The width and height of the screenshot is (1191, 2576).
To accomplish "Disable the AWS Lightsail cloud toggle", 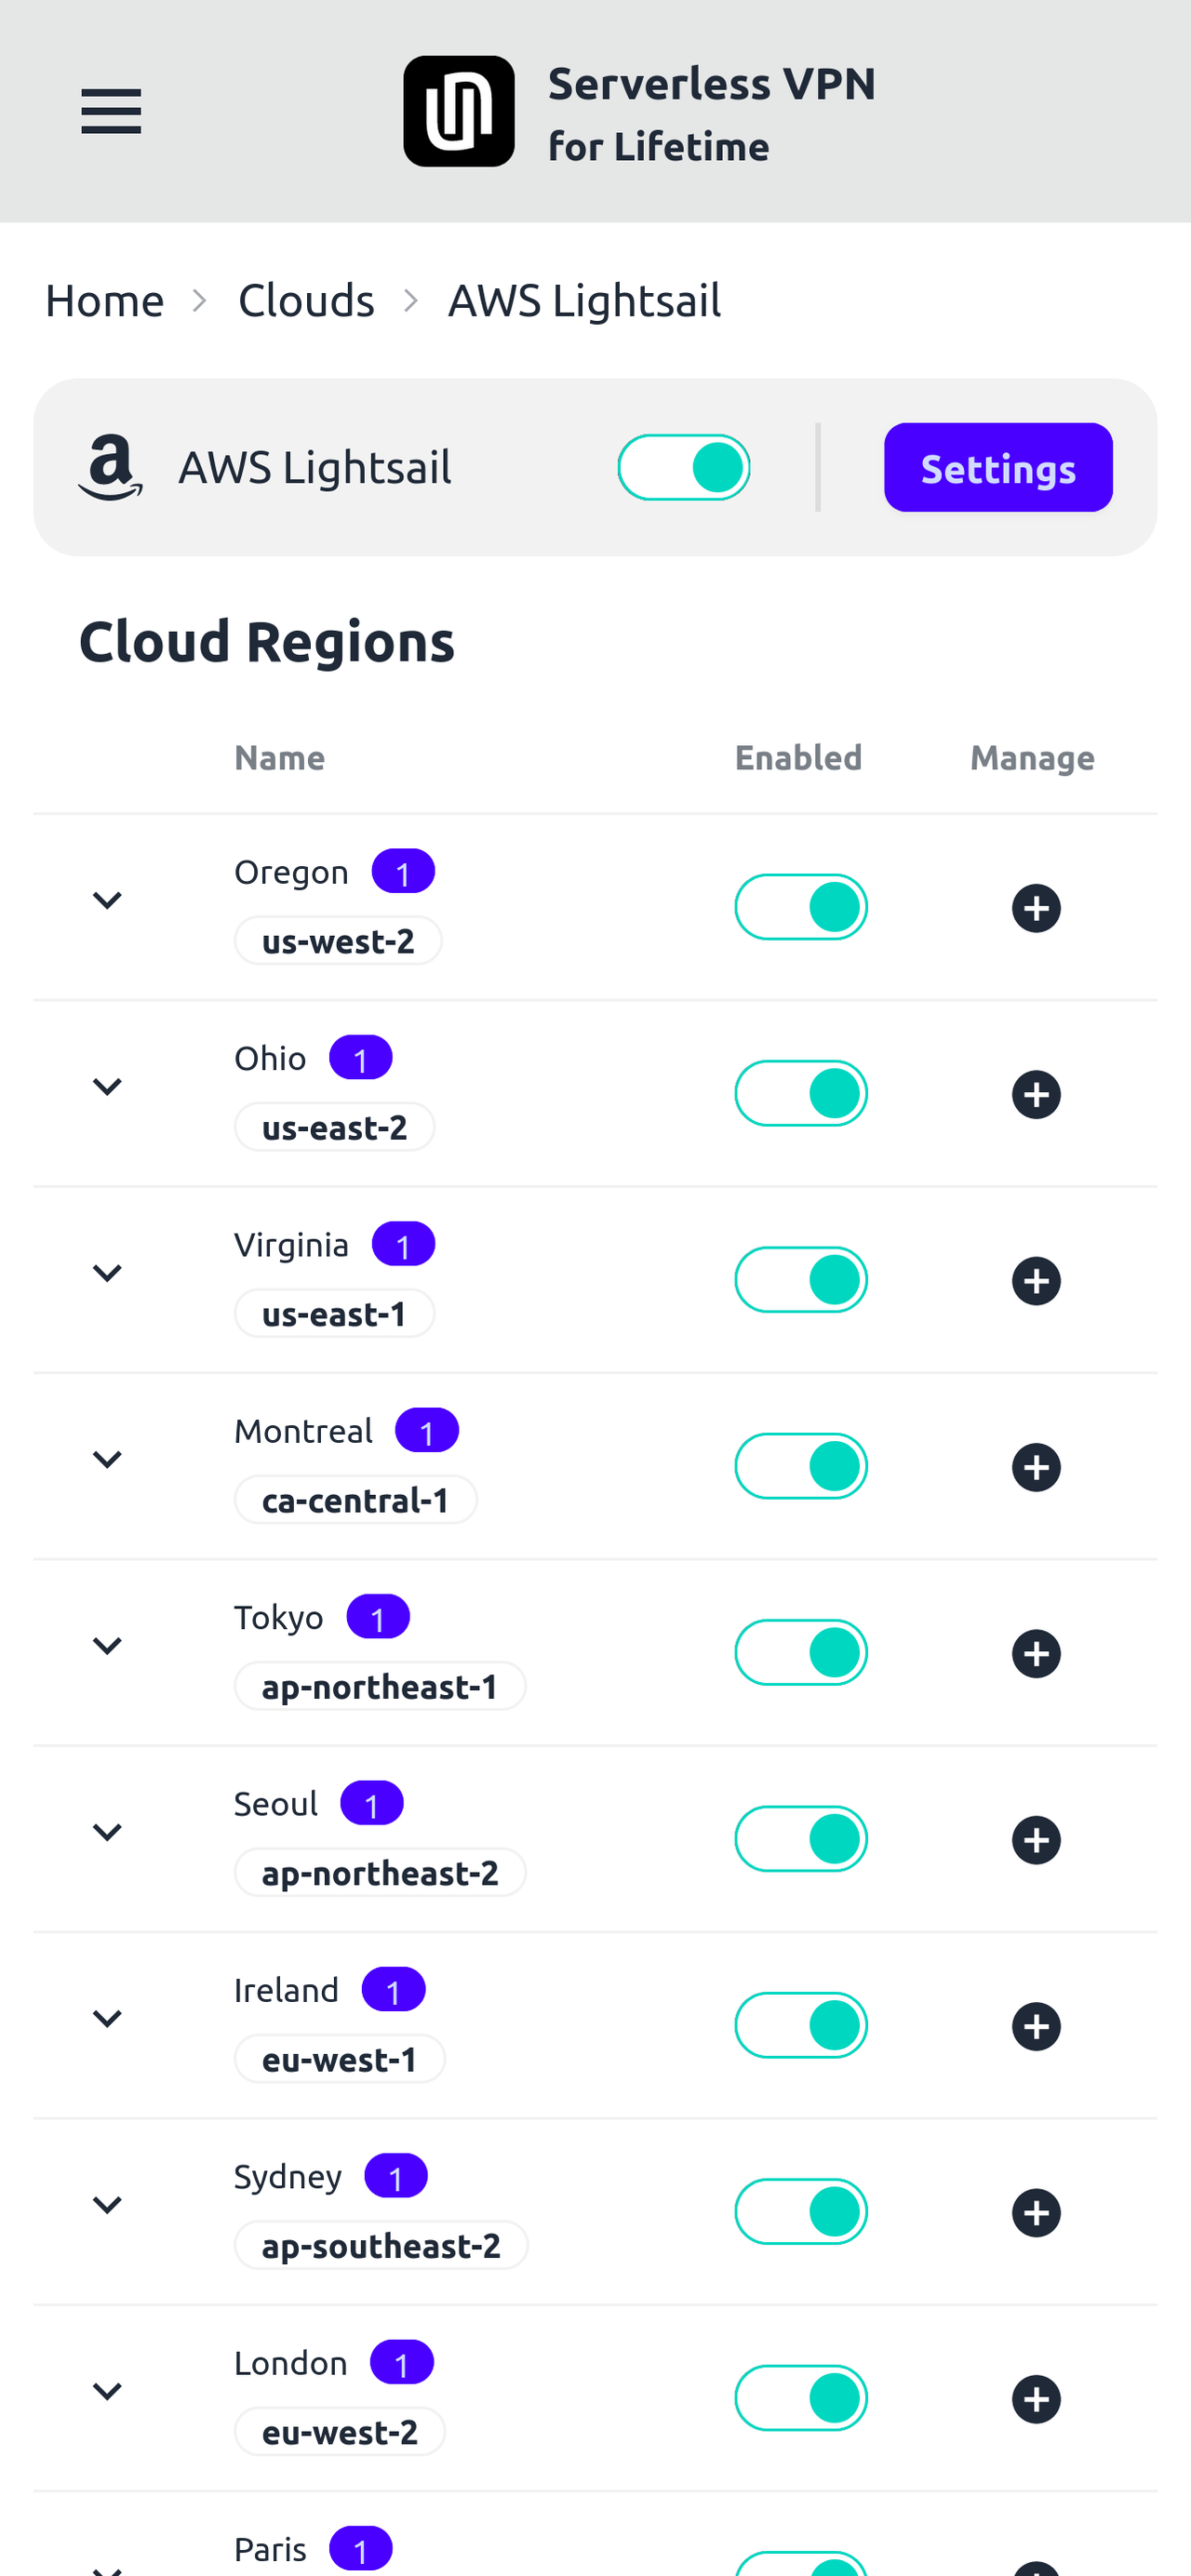I will [x=684, y=466].
